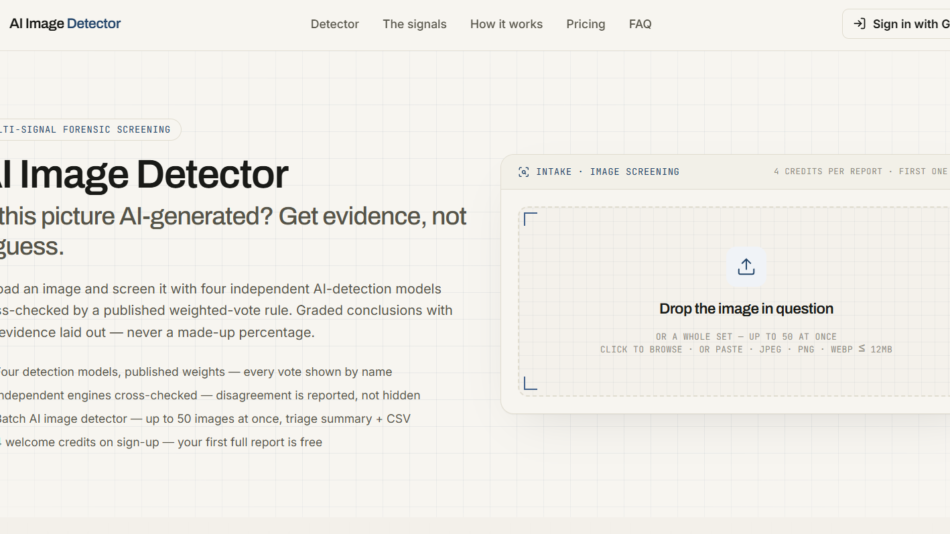Click the top-left corner bracket of drop zone
Screen dimensions: 950x534
click(530, 219)
